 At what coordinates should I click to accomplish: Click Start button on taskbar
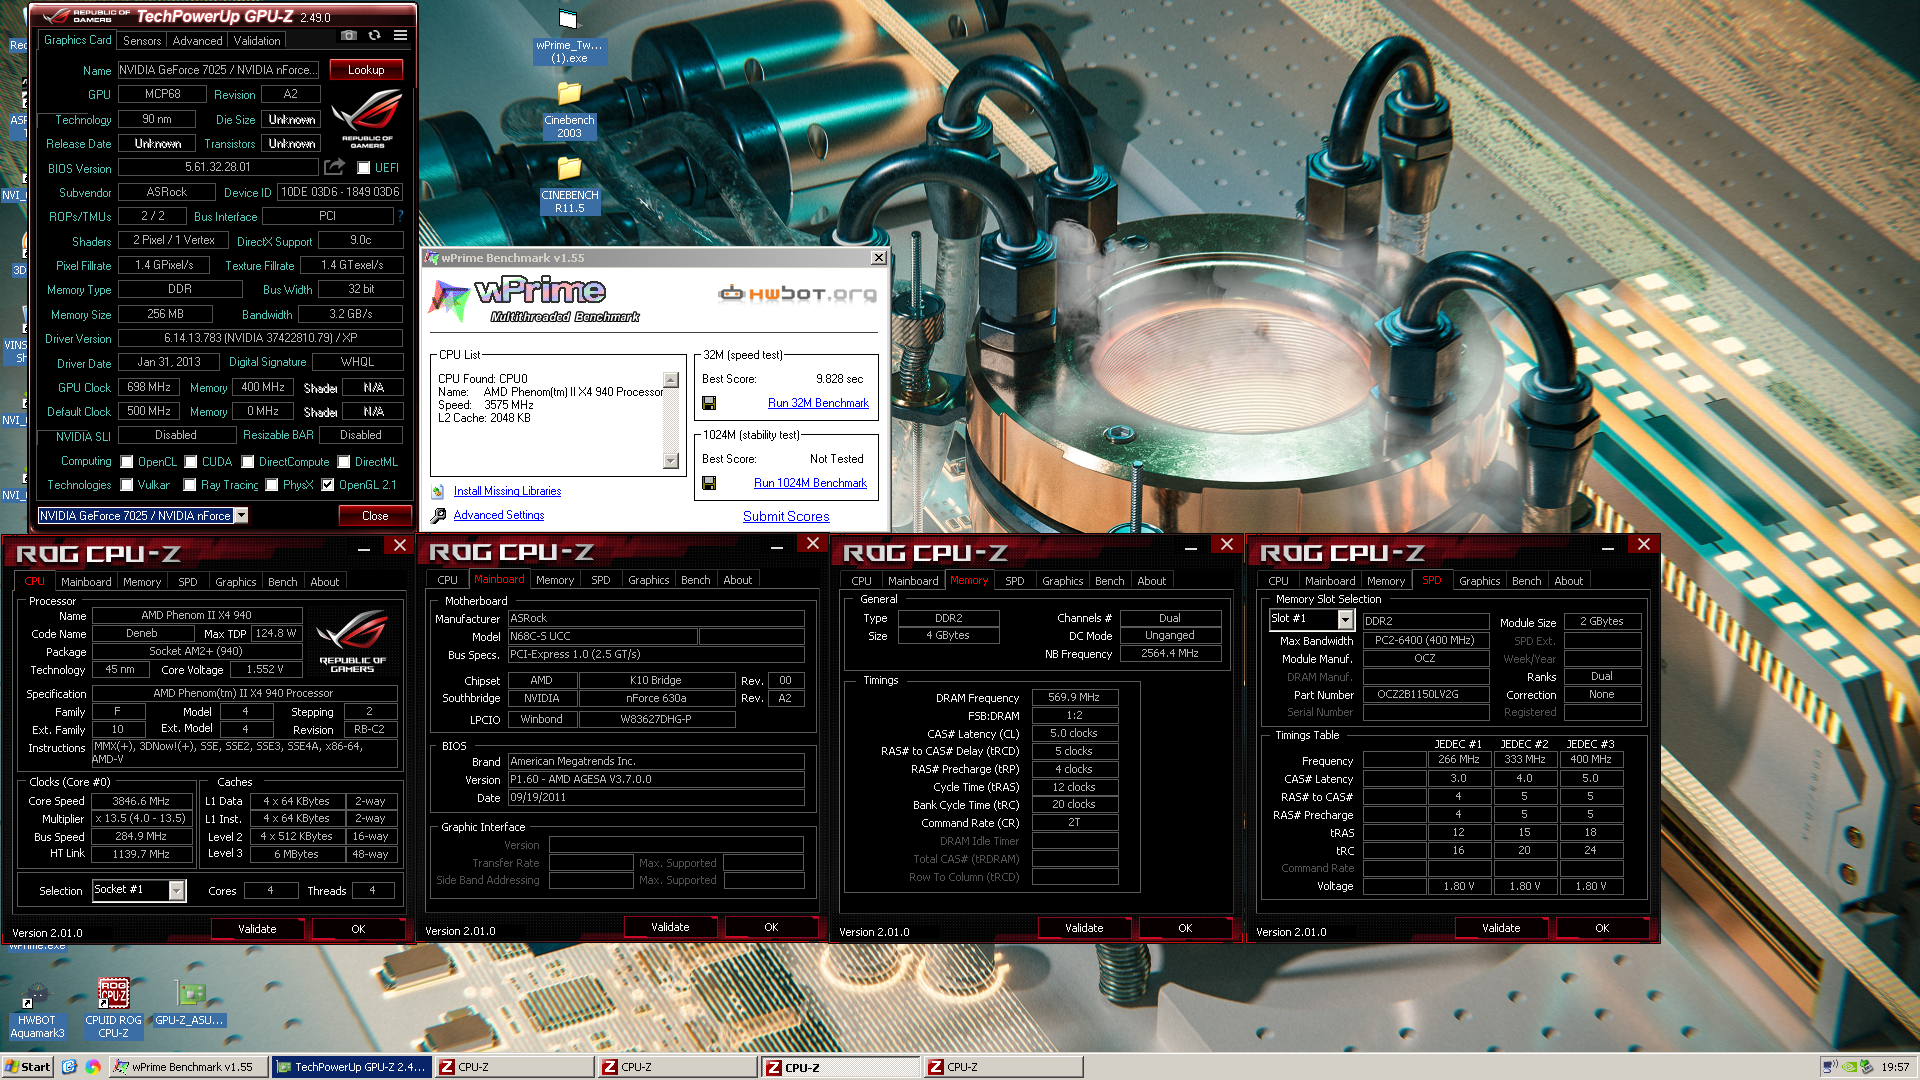click(x=28, y=1067)
